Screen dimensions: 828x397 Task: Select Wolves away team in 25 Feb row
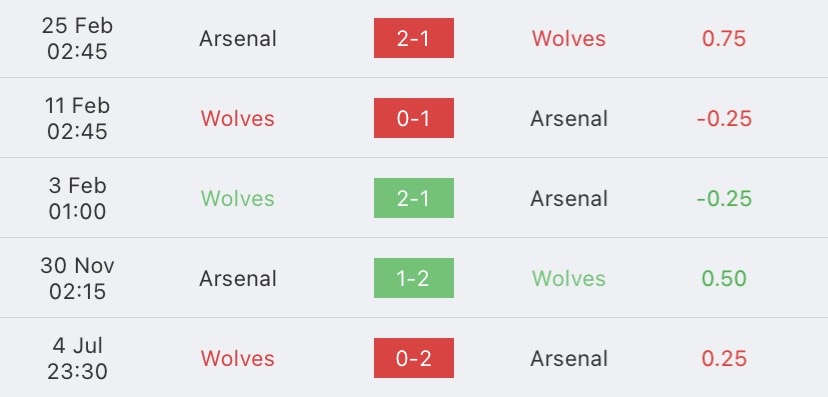569,39
